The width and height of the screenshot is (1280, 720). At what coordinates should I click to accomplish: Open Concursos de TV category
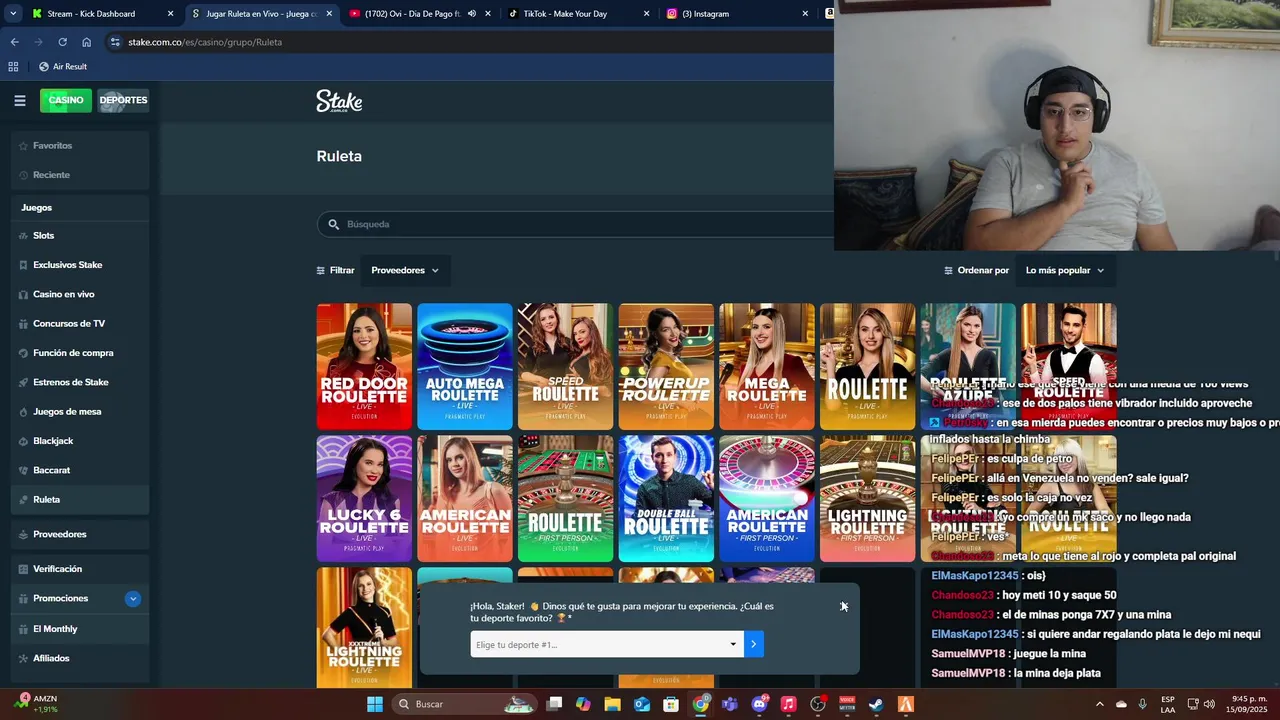80,324
